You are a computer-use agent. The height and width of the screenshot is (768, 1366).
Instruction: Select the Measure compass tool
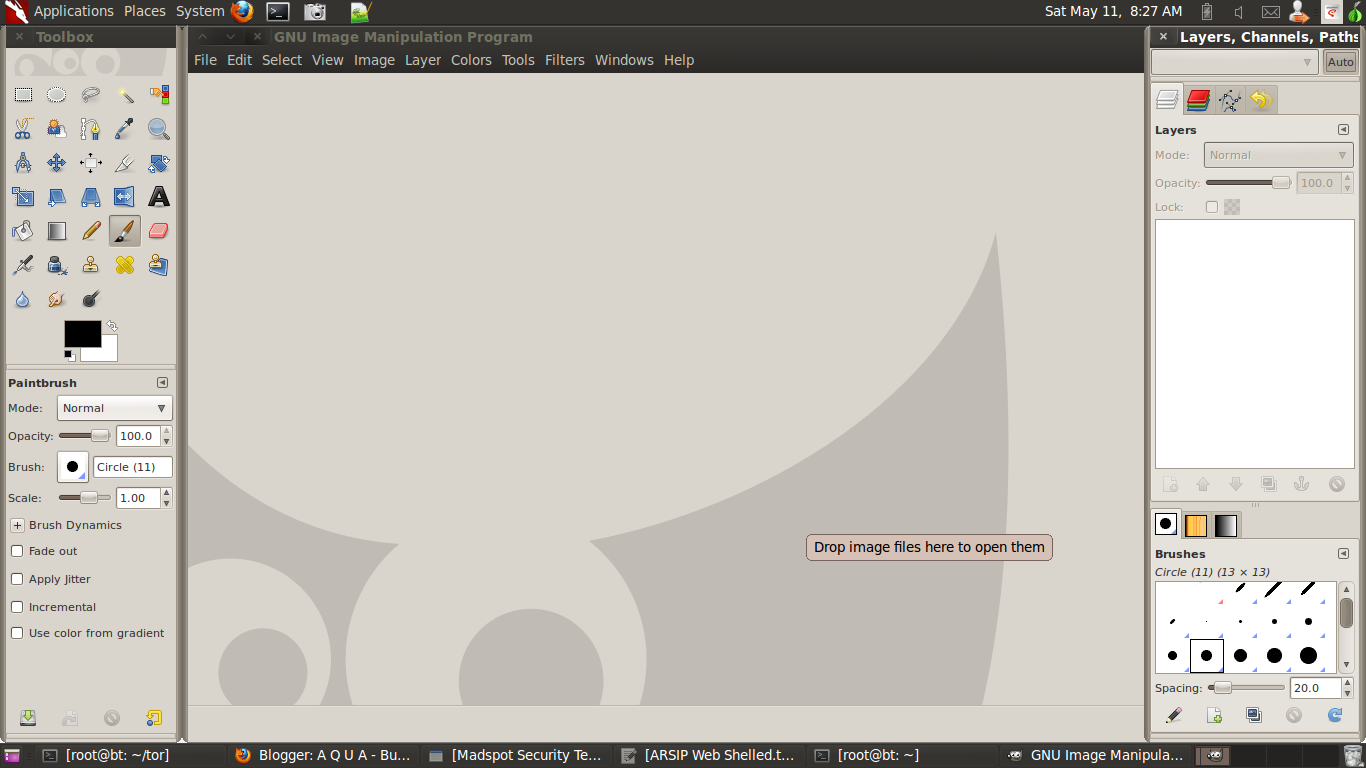pyautogui.click(x=23, y=163)
